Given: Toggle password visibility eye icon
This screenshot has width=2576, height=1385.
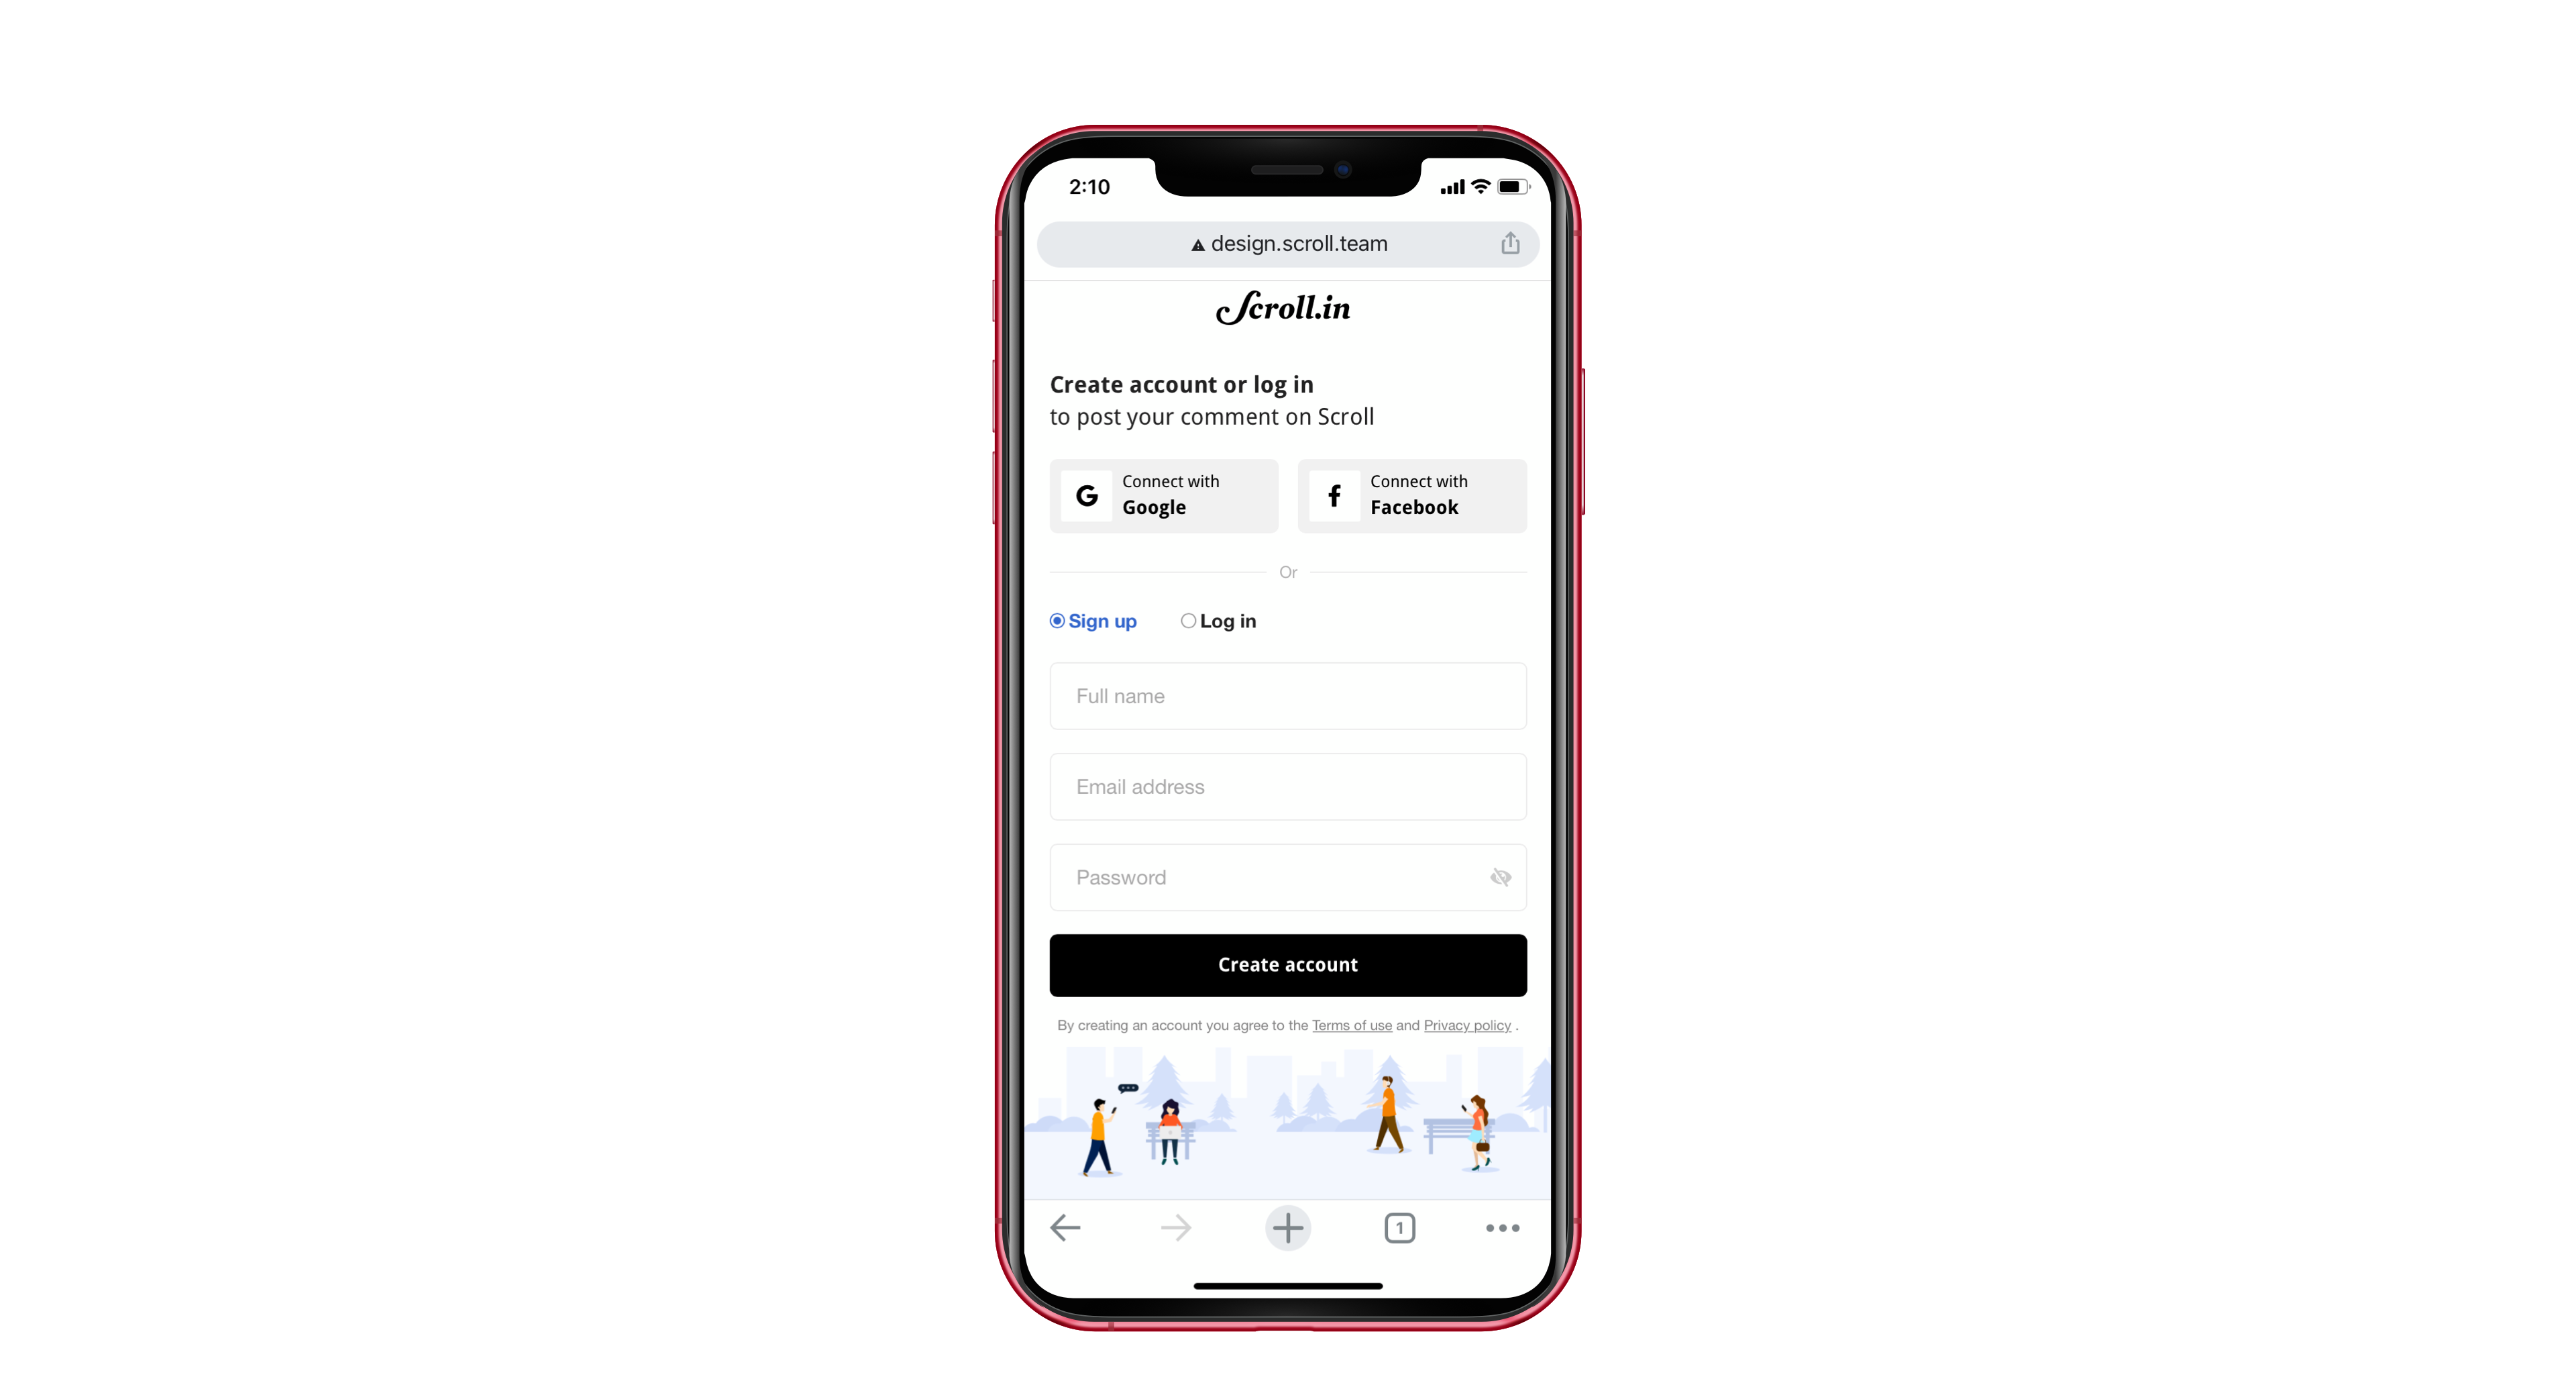Looking at the screenshot, I should [1499, 877].
